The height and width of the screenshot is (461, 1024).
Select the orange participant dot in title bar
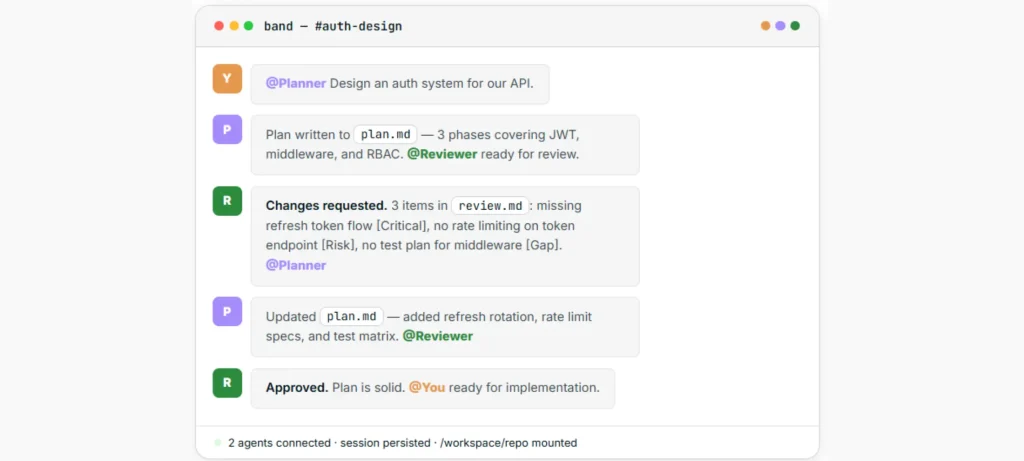tap(766, 26)
